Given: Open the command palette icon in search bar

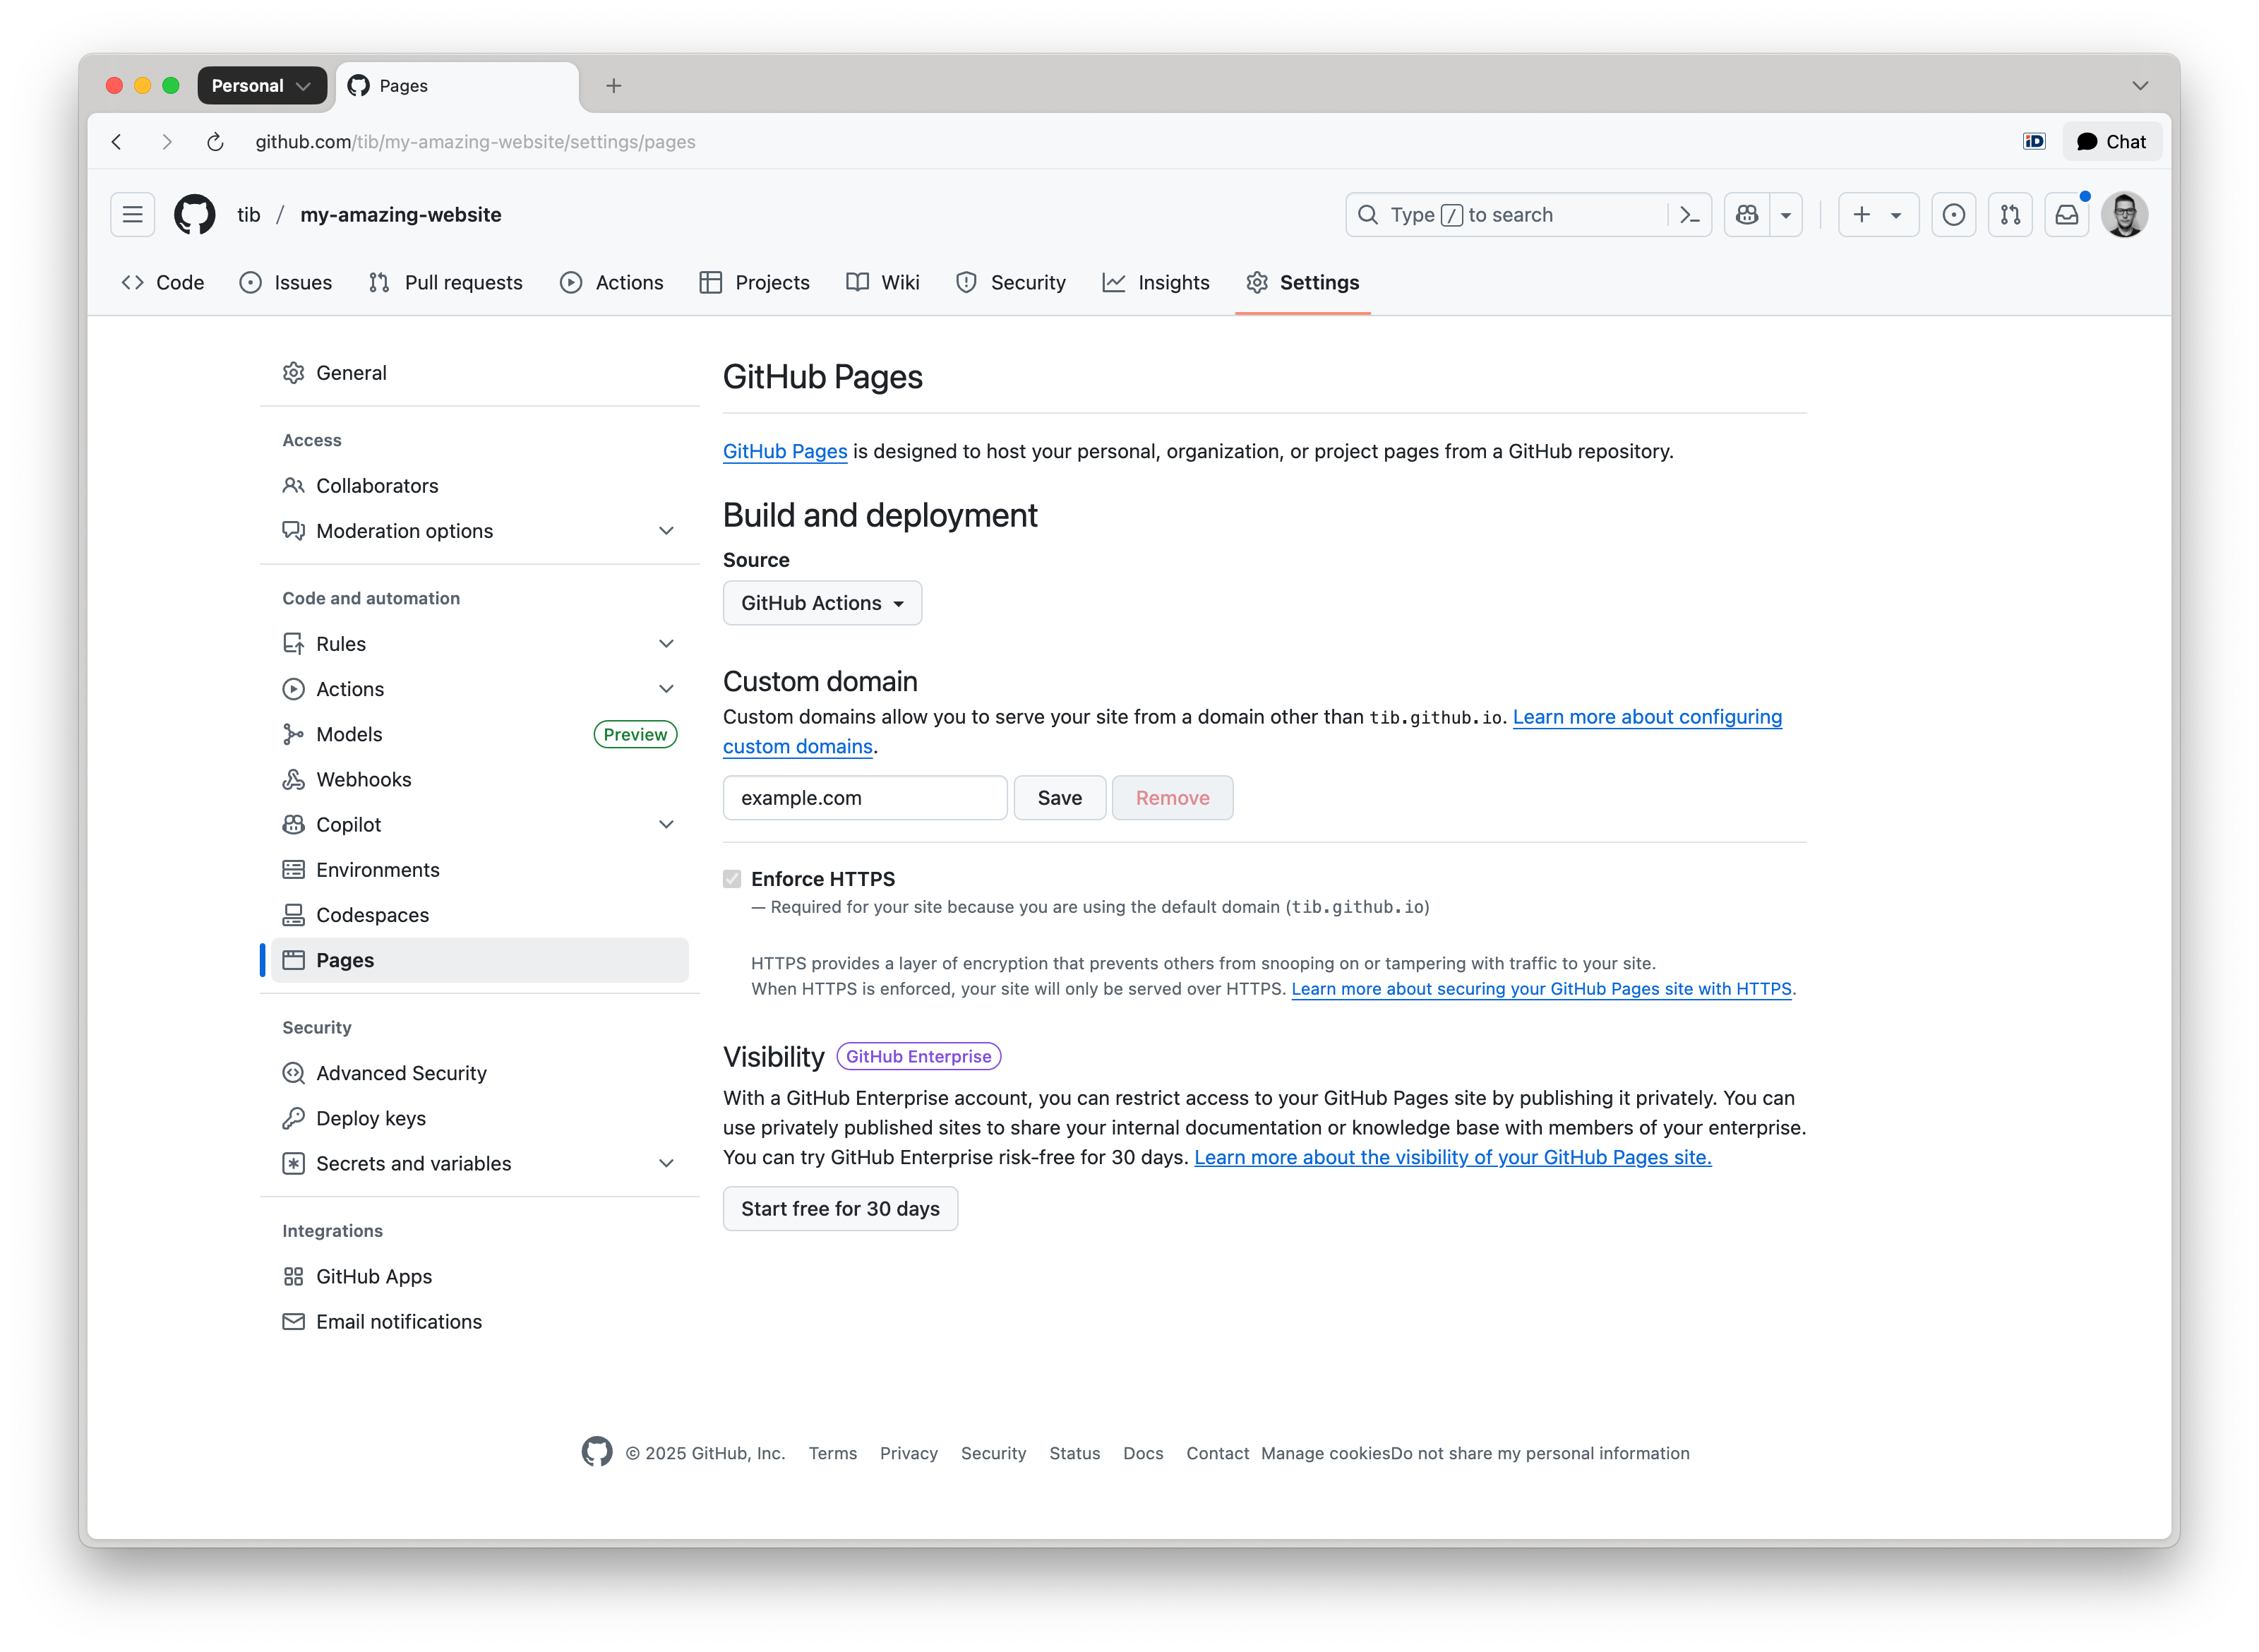Looking at the screenshot, I should point(1690,215).
